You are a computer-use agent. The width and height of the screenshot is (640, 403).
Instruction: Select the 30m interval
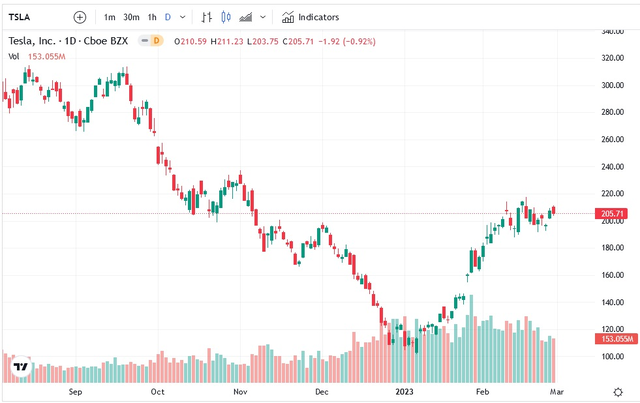pyautogui.click(x=131, y=17)
